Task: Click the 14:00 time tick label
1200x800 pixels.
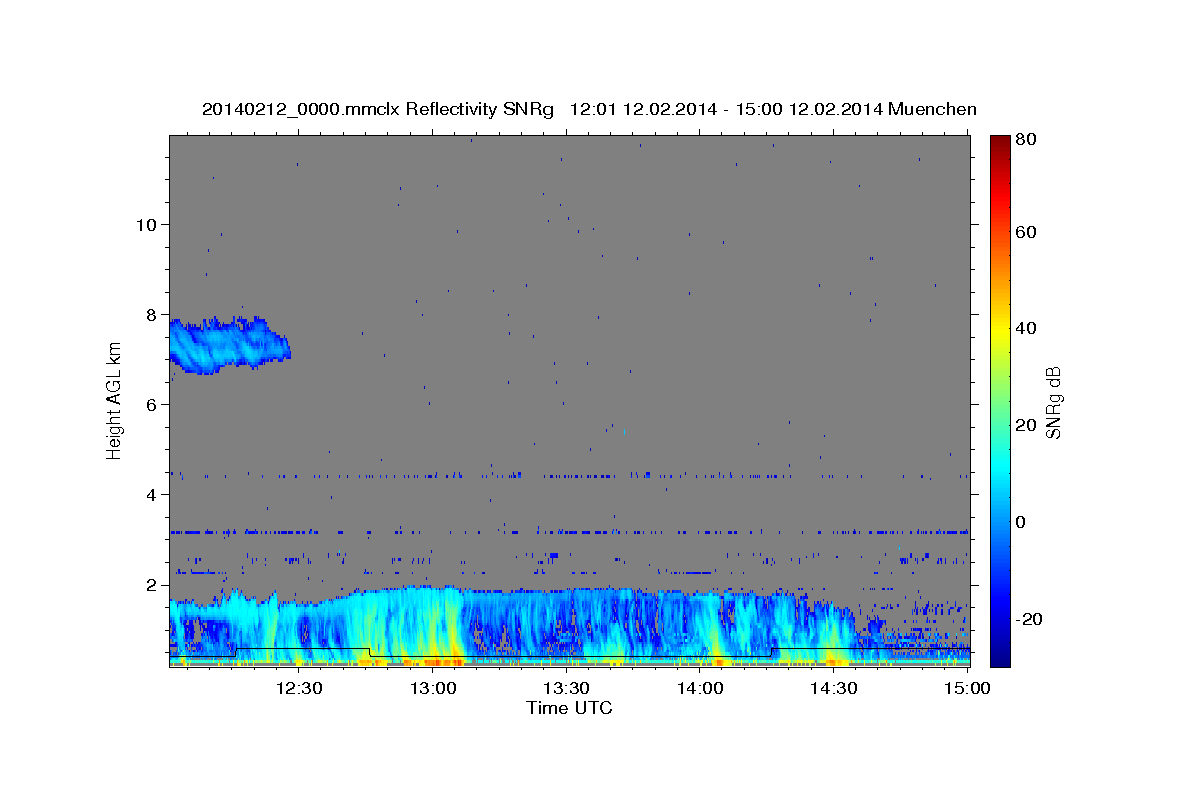Action: pyautogui.click(x=700, y=688)
